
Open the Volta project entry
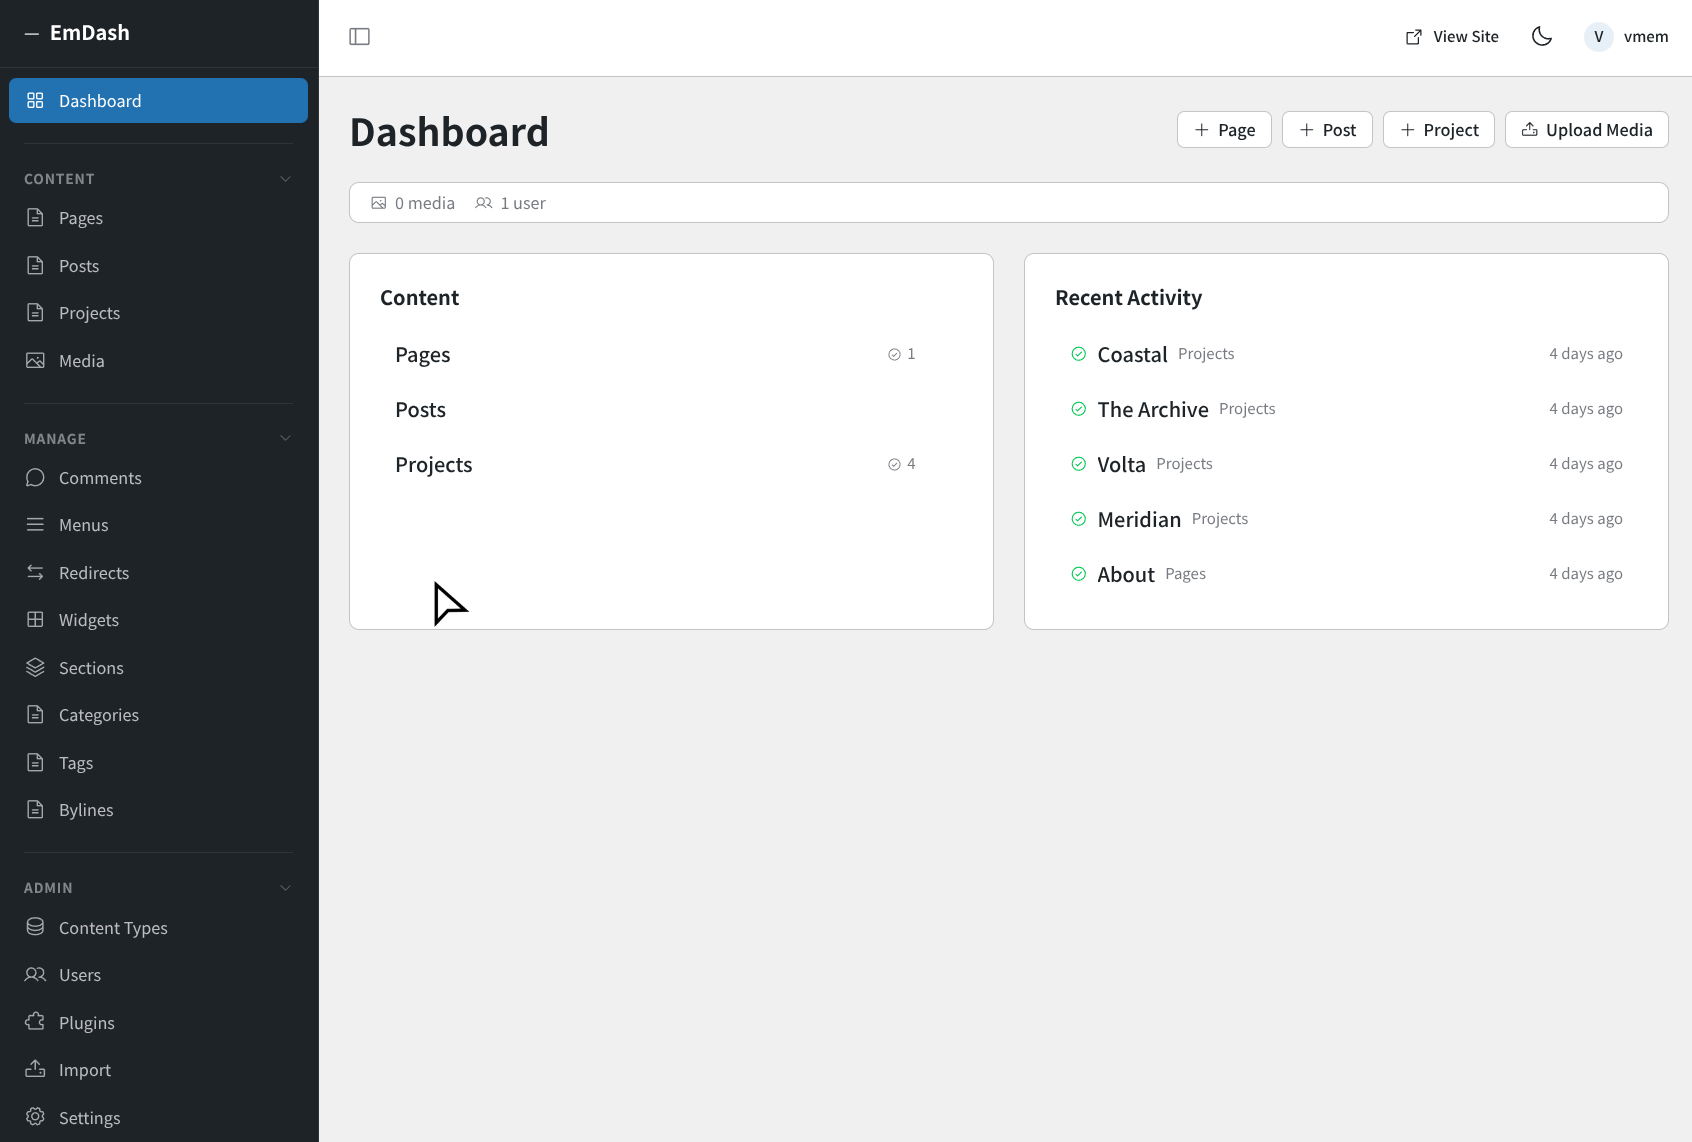pyautogui.click(x=1346, y=464)
